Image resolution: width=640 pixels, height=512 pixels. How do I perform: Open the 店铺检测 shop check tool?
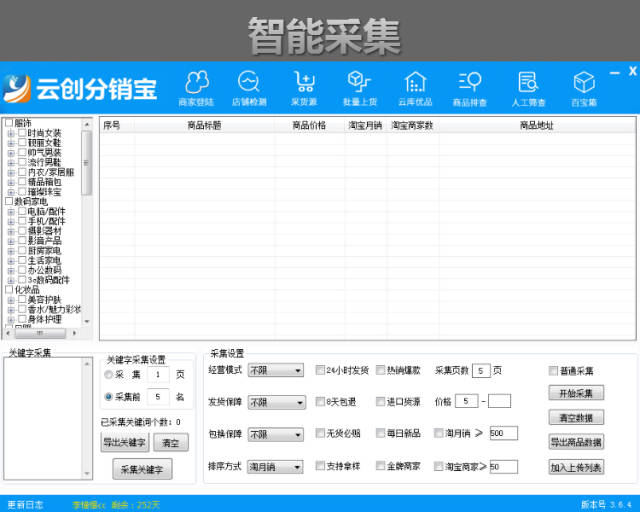click(x=249, y=88)
